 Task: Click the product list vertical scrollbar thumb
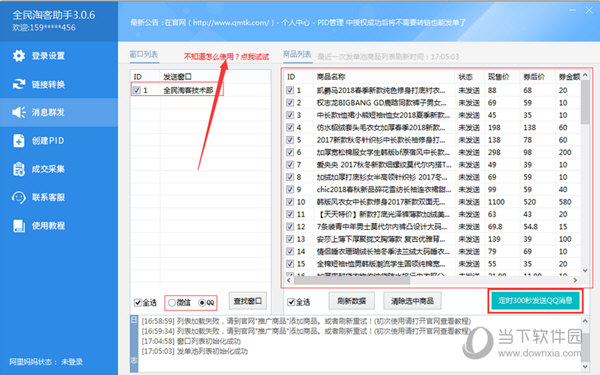[585, 102]
